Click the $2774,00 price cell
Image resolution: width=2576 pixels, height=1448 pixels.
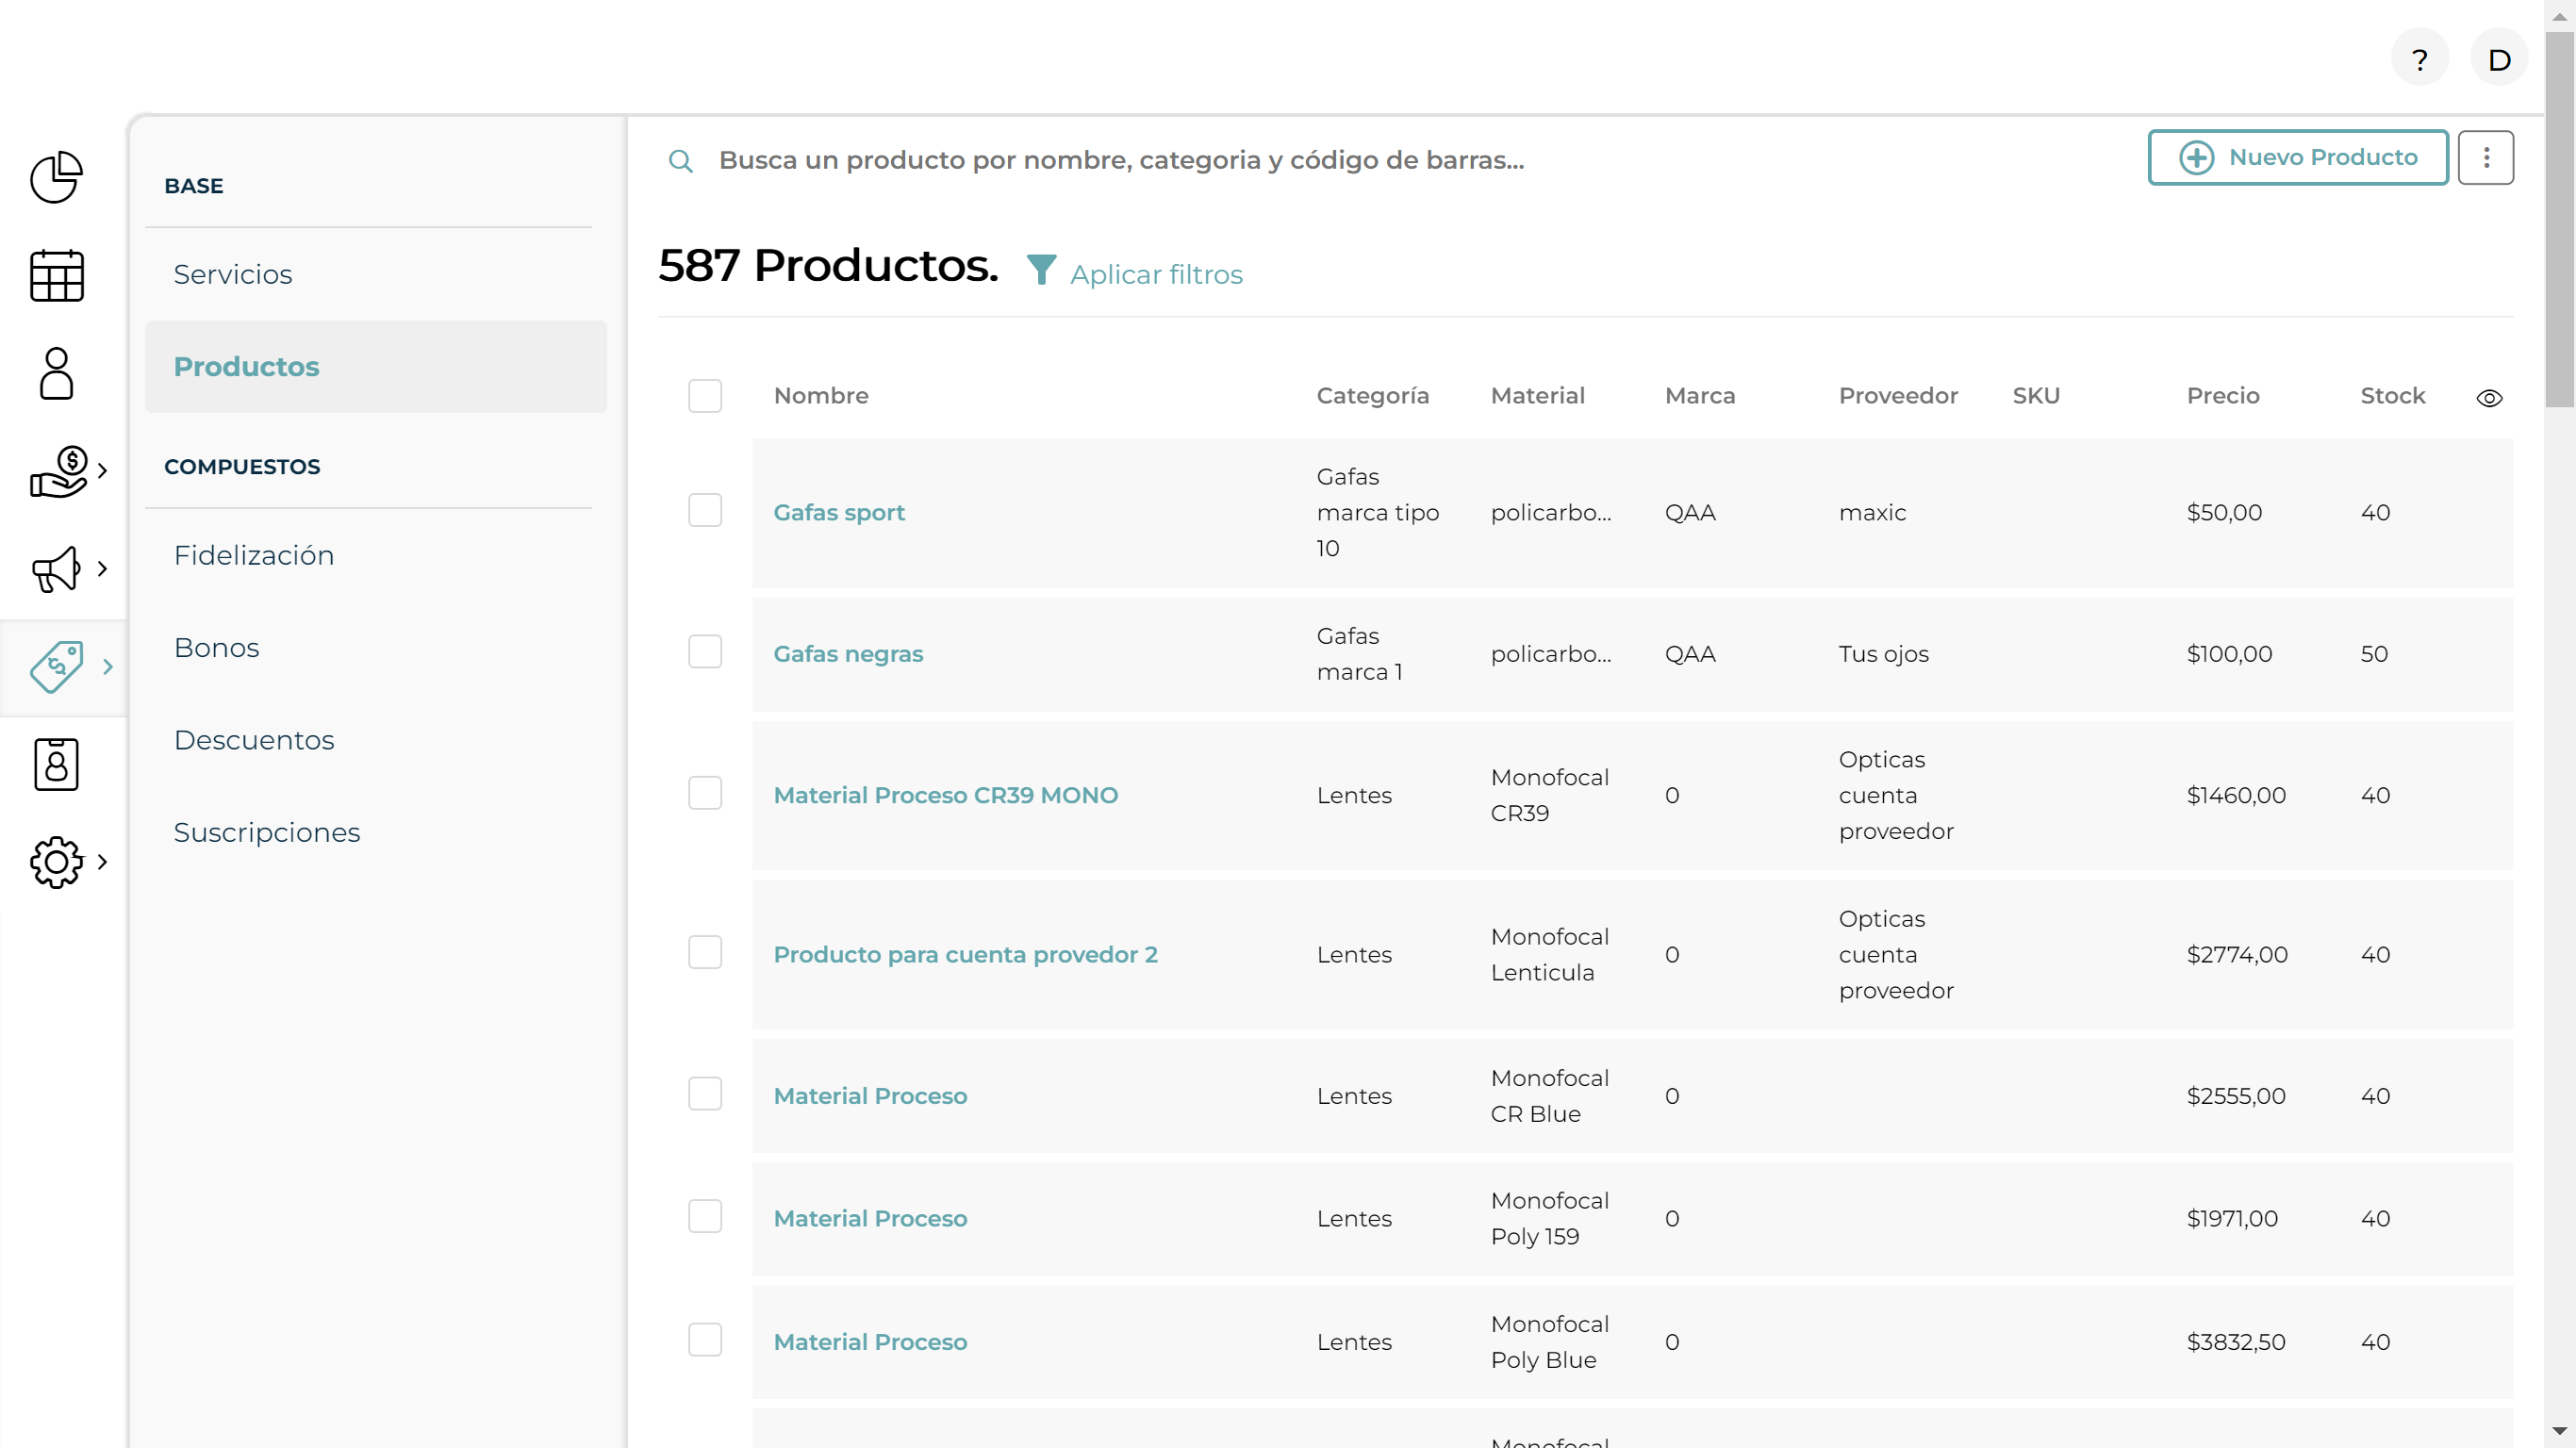(2237, 955)
